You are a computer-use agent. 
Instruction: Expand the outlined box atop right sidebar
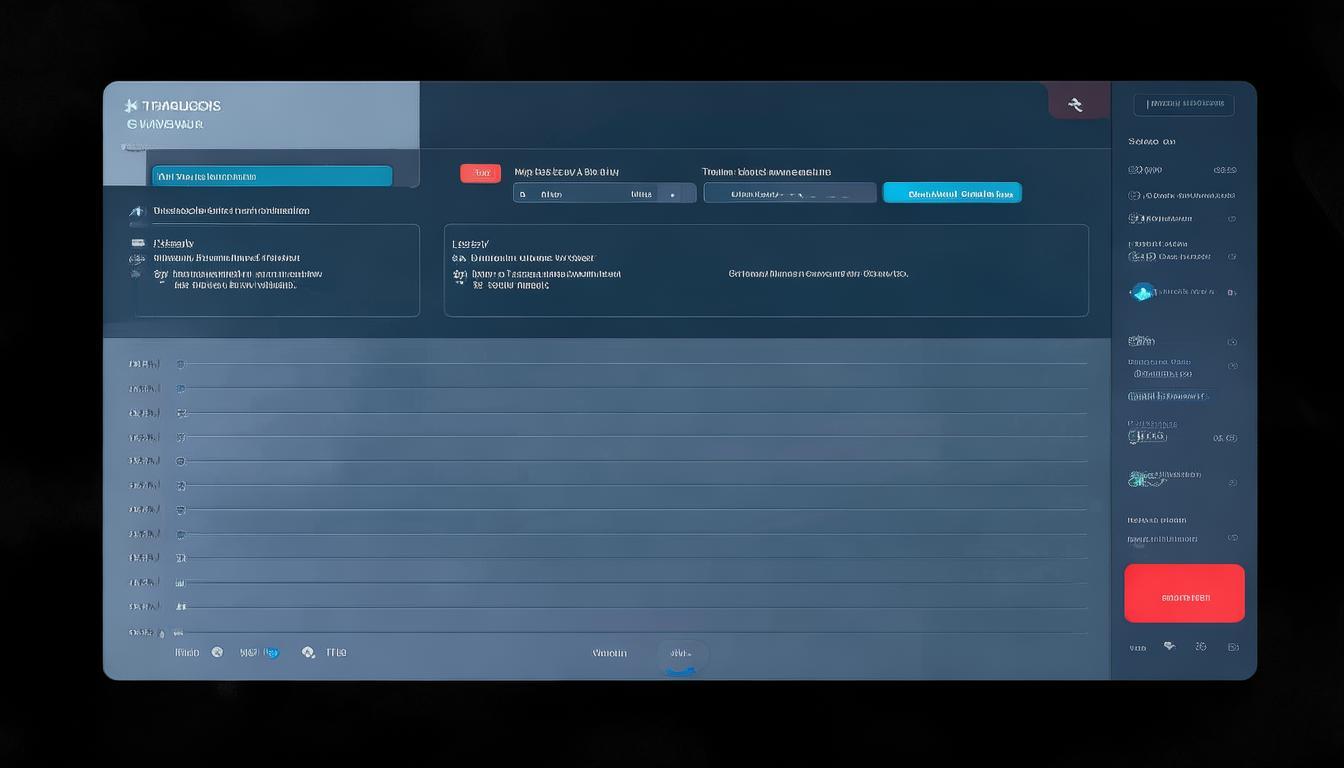pos(1183,104)
